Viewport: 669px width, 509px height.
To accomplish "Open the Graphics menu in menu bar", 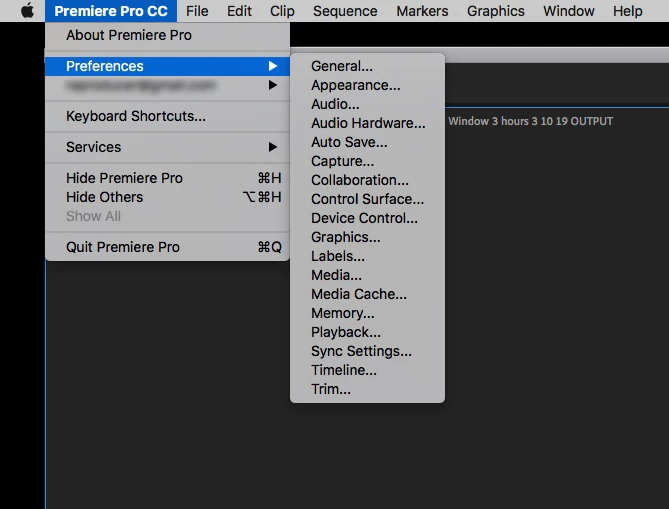I will (495, 11).
